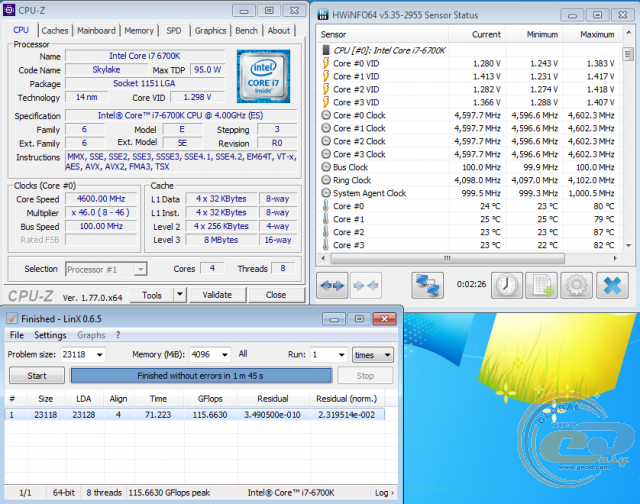
Task: Click the thermometer icon for Core #0 temperature
Action: click(326, 206)
